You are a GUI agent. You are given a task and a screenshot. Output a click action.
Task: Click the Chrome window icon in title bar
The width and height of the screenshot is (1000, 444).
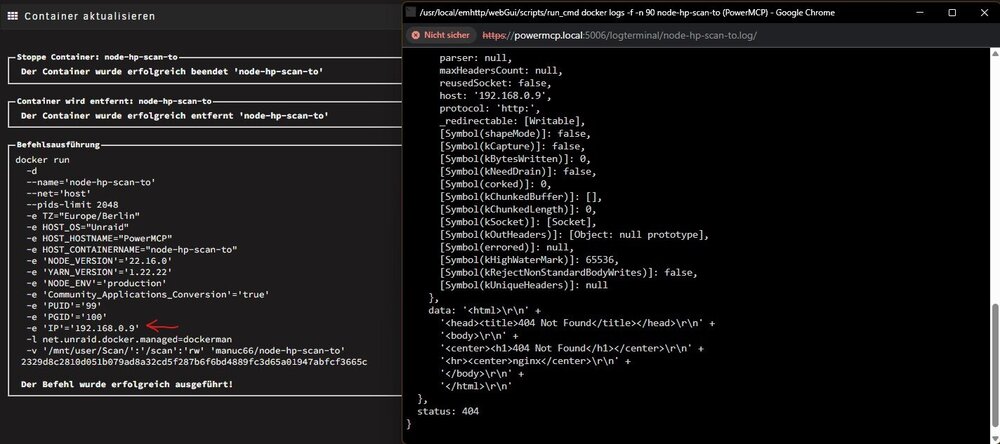(411, 12)
